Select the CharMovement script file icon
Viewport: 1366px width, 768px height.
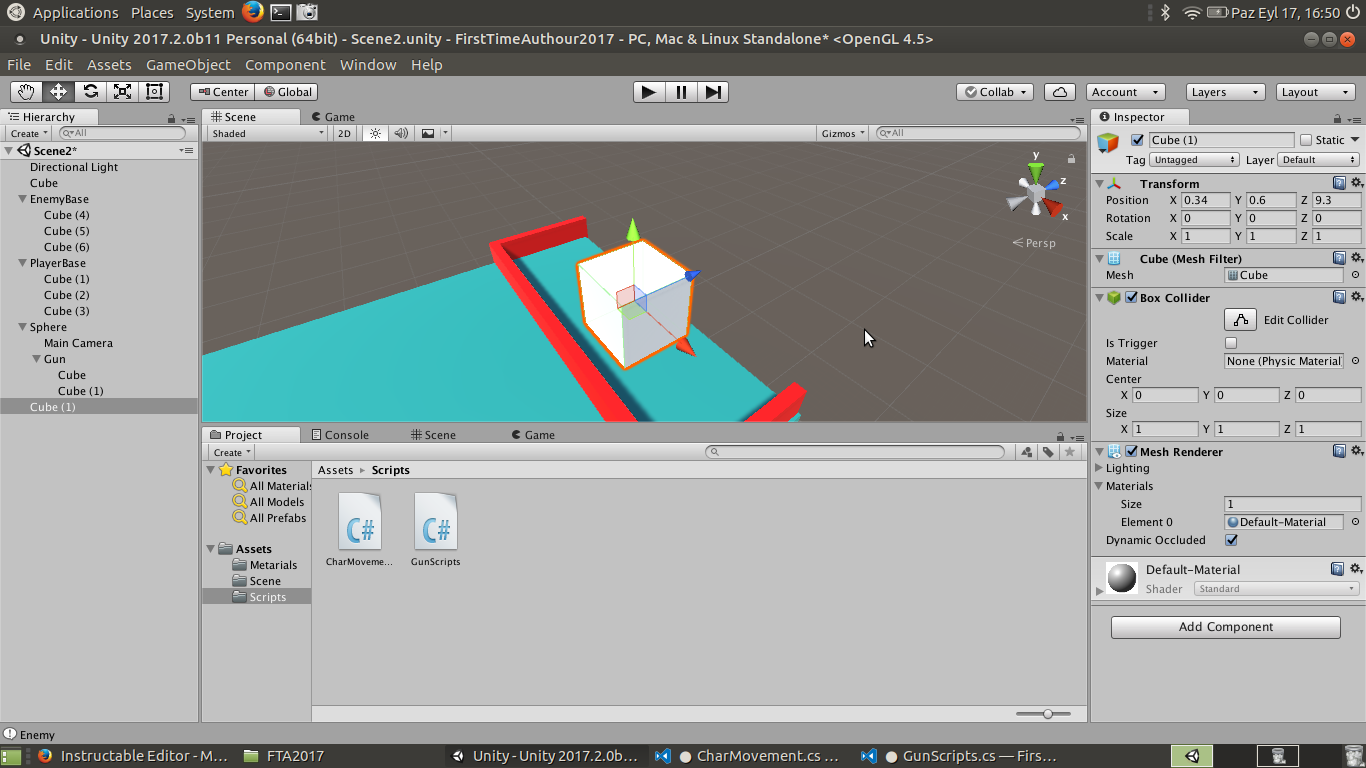pos(360,521)
